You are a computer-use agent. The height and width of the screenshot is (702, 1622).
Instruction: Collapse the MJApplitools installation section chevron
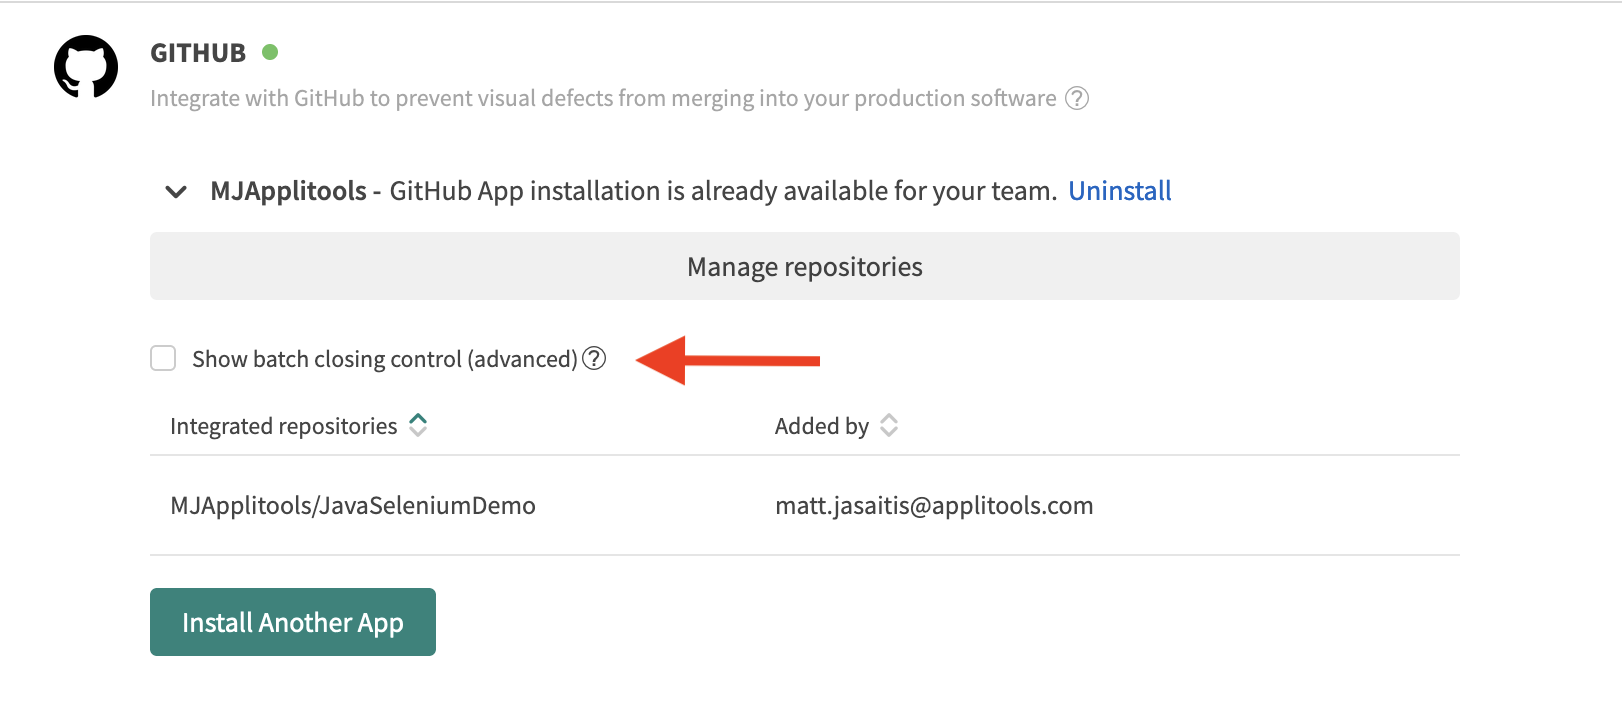[176, 191]
